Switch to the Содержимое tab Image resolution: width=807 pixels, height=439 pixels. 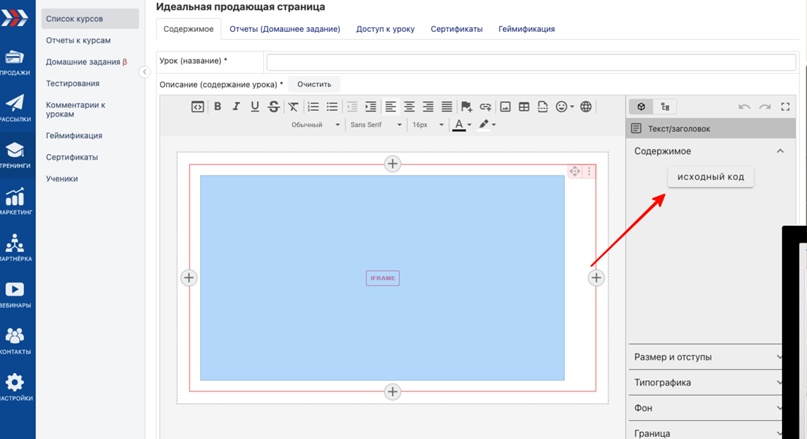[x=188, y=29]
